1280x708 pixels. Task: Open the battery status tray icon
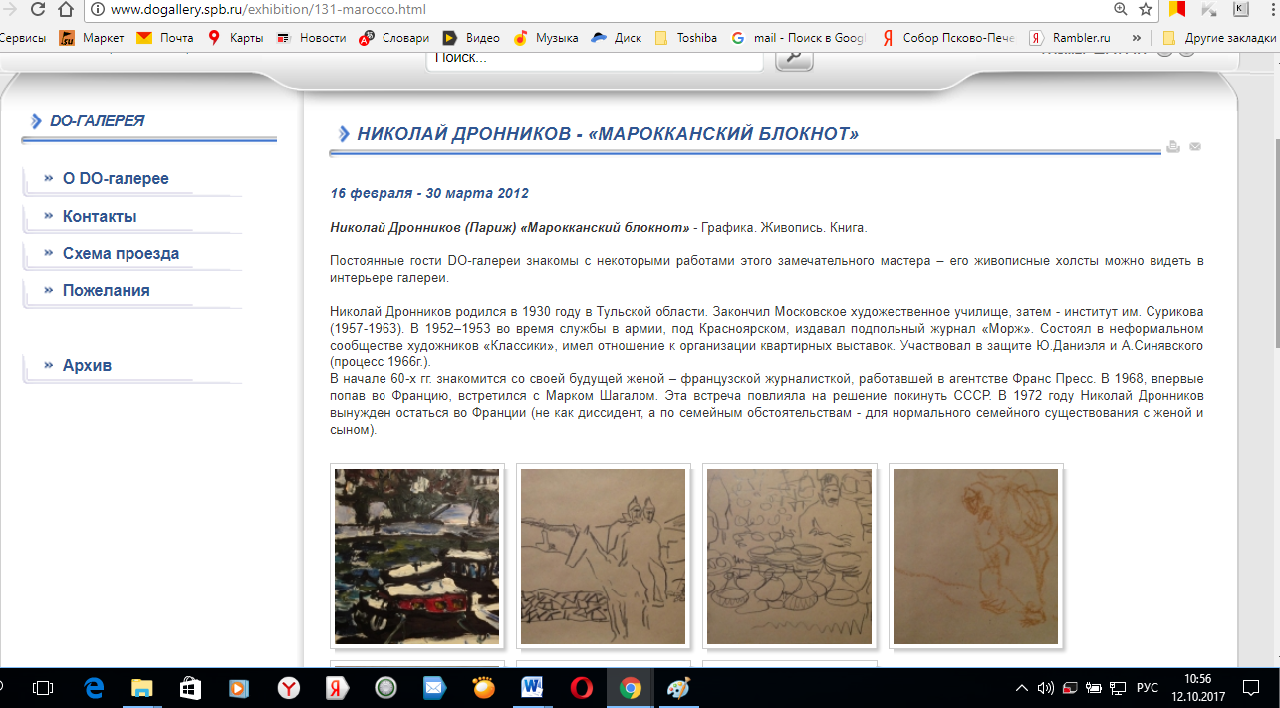click(1096, 688)
